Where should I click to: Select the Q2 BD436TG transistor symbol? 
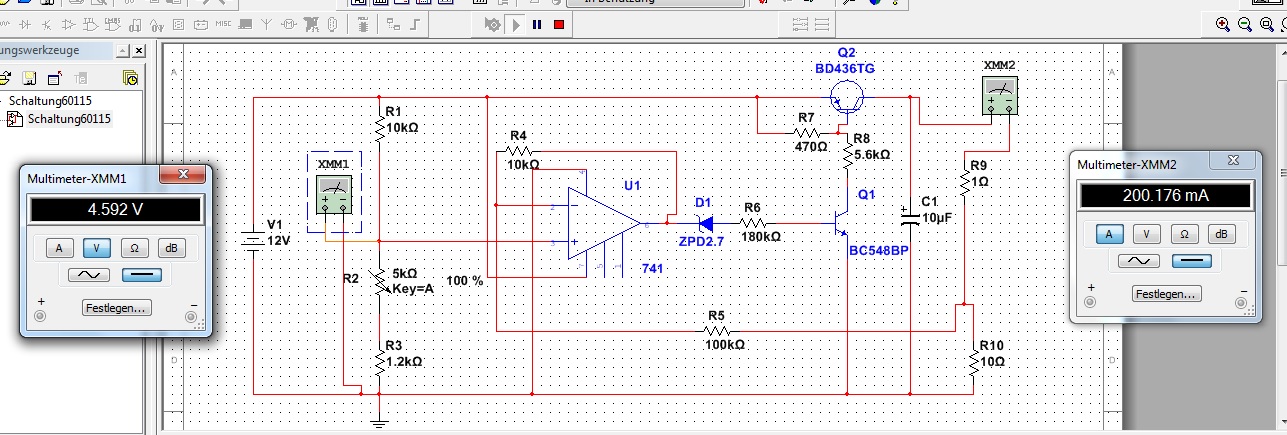point(848,98)
